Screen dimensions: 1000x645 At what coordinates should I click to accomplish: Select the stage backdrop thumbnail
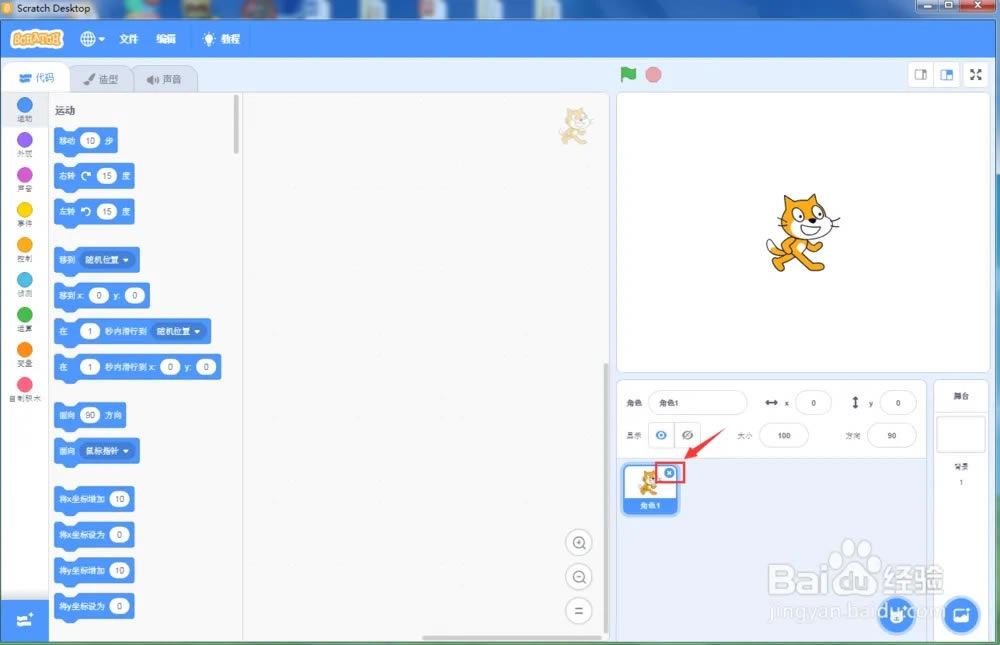point(961,434)
